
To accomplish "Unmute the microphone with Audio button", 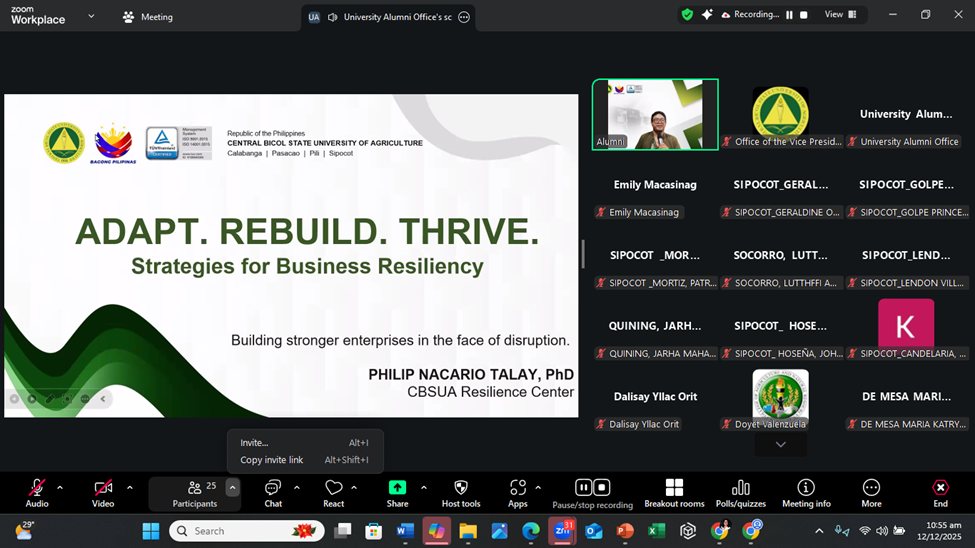I will pos(37,488).
